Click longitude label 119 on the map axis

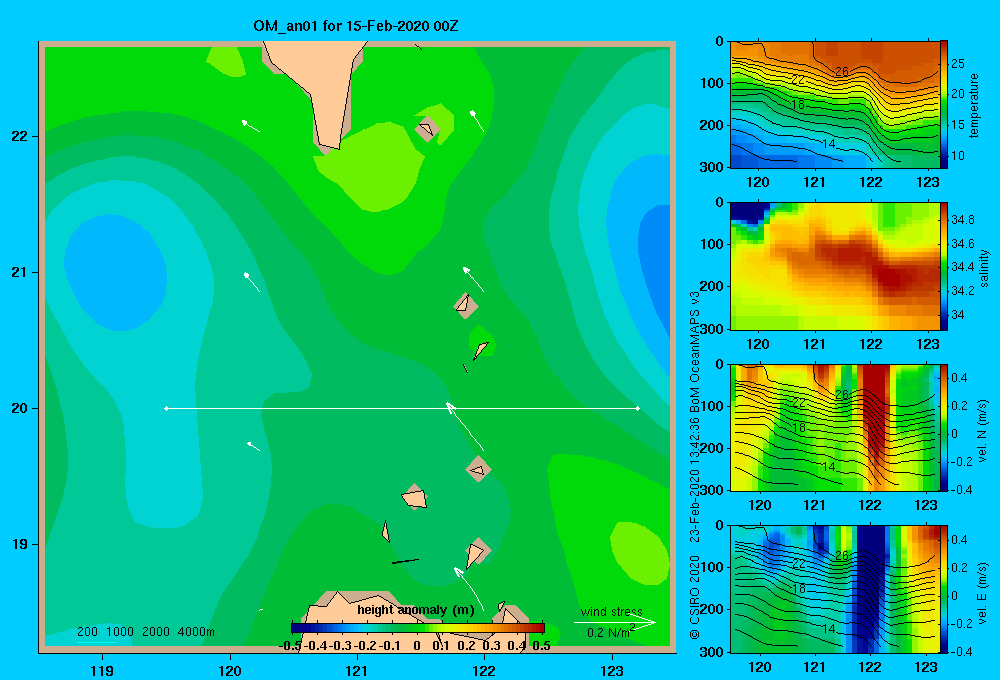click(102, 670)
